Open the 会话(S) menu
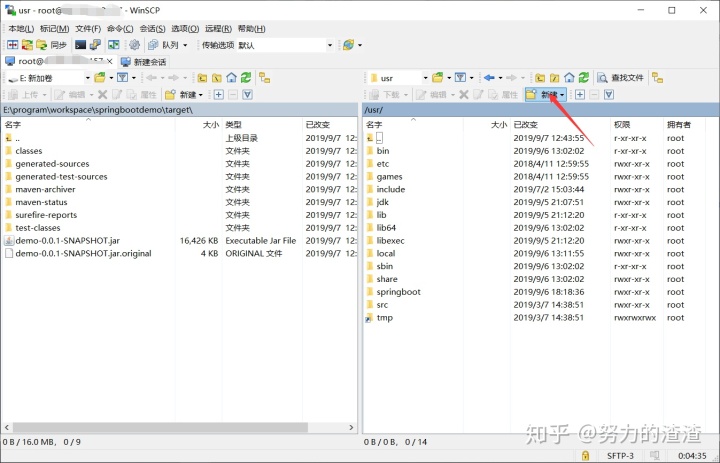The height and width of the screenshot is (463, 720). coord(152,28)
